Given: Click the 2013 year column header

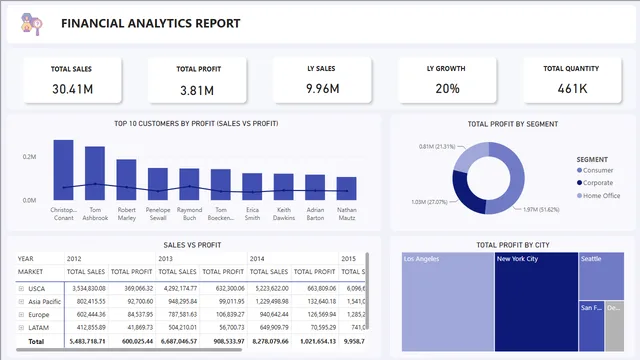Looking at the screenshot, I should pyautogui.click(x=165, y=259).
